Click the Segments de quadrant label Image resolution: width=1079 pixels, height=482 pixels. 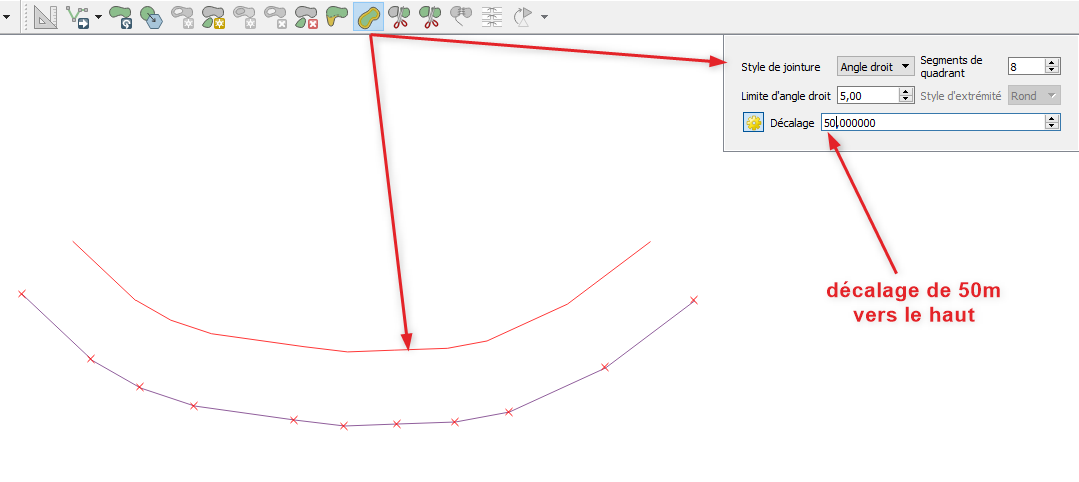point(953,67)
